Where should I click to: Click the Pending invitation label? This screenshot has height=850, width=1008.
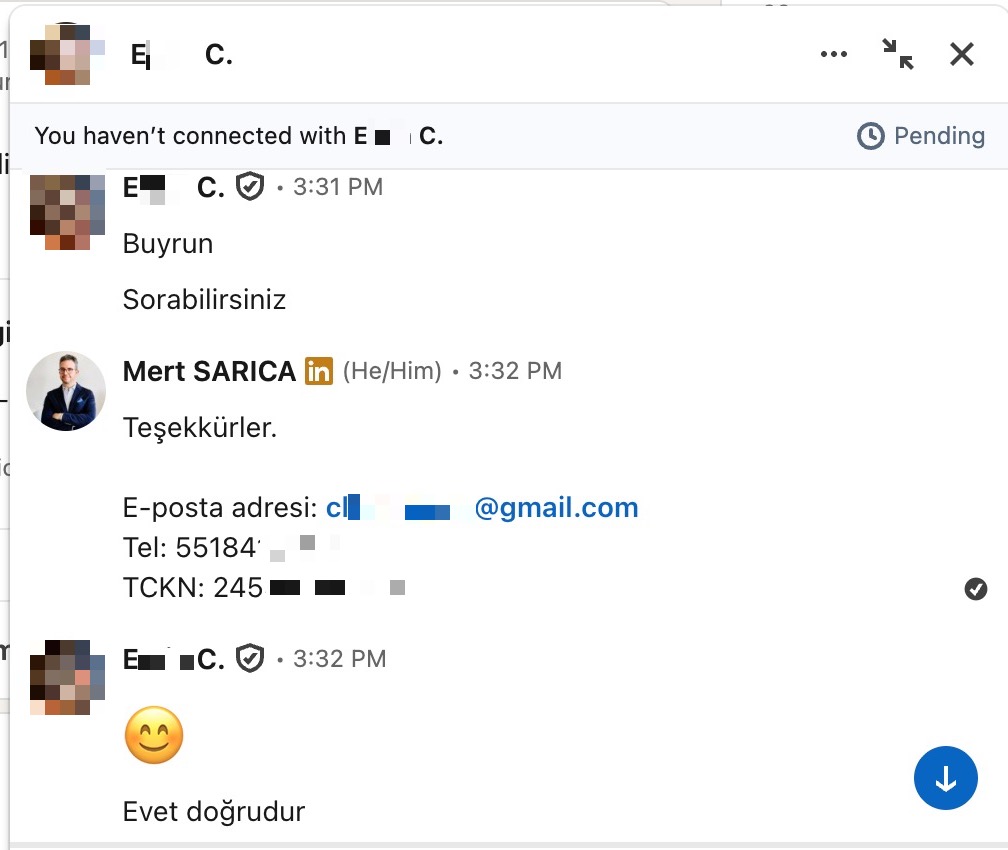[939, 136]
